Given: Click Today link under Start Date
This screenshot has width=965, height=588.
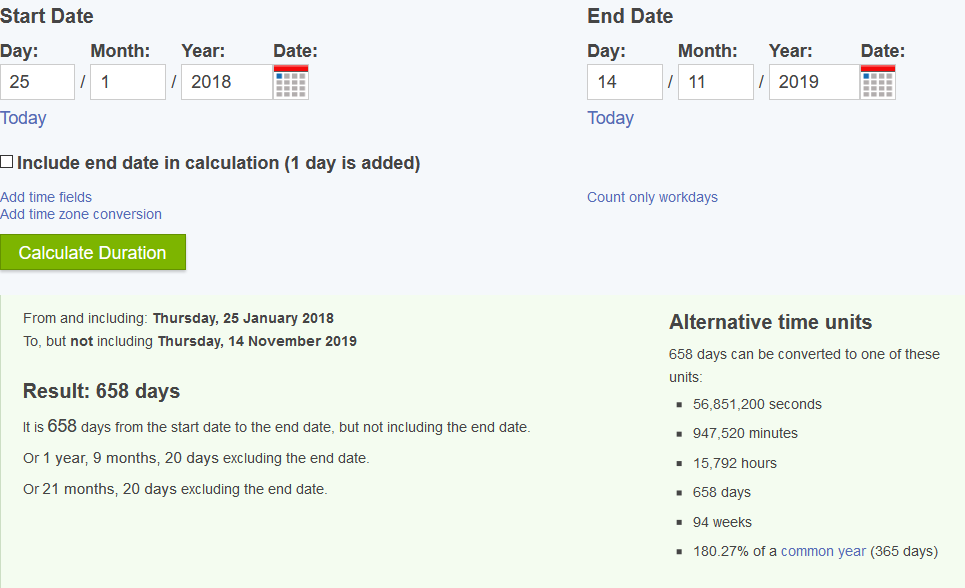Looking at the screenshot, I should tap(23, 118).
